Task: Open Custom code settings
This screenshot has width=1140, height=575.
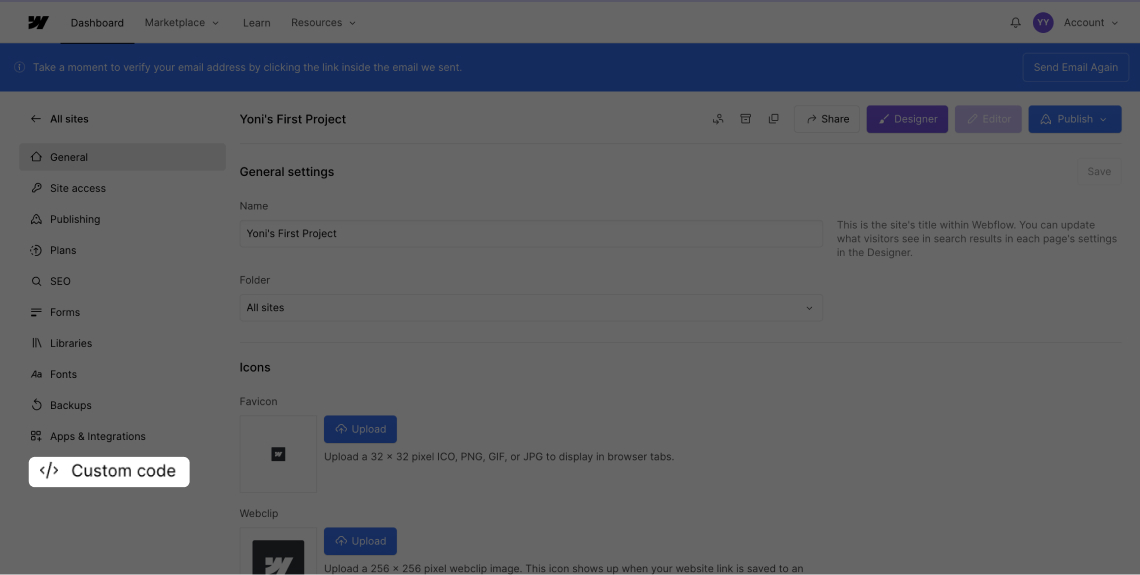Action: pos(108,471)
